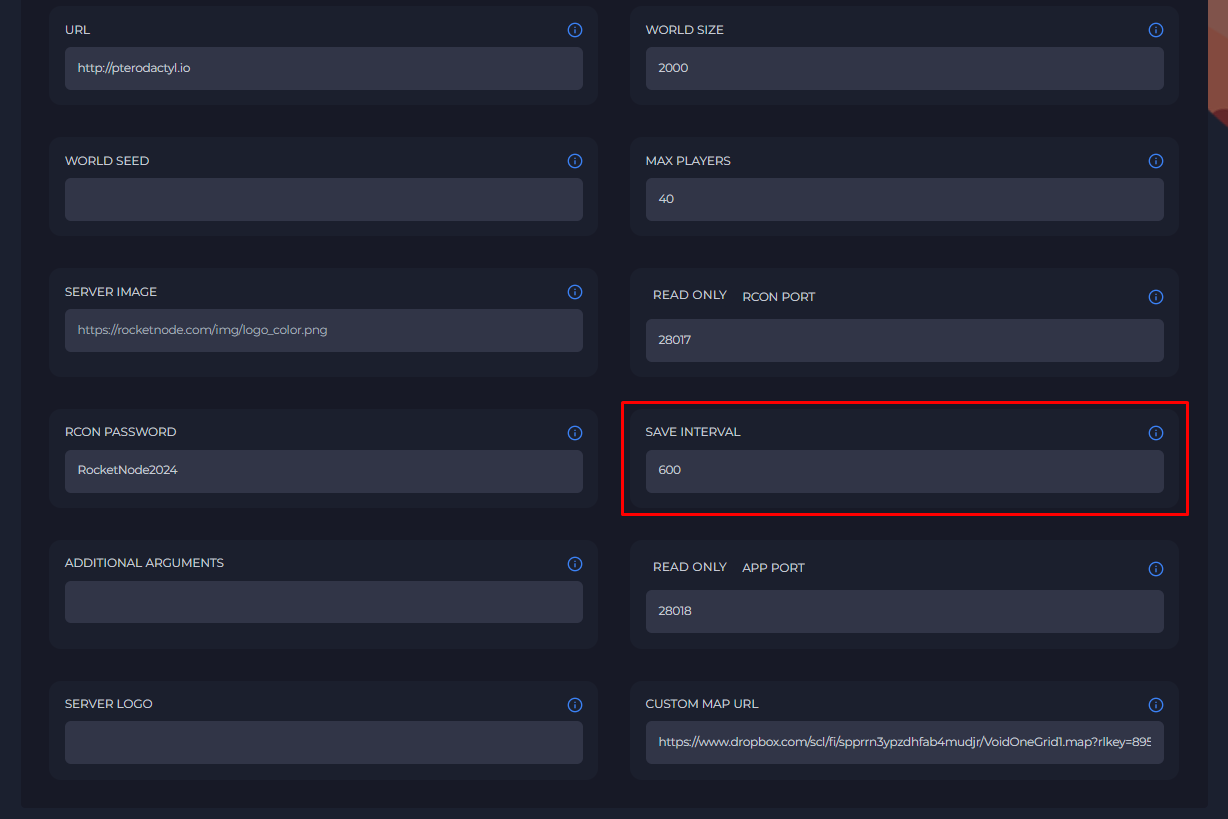Click the info icon beside World Size
Image resolution: width=1228 pixels, height=819 pixels.
[x=1156, y=30]
